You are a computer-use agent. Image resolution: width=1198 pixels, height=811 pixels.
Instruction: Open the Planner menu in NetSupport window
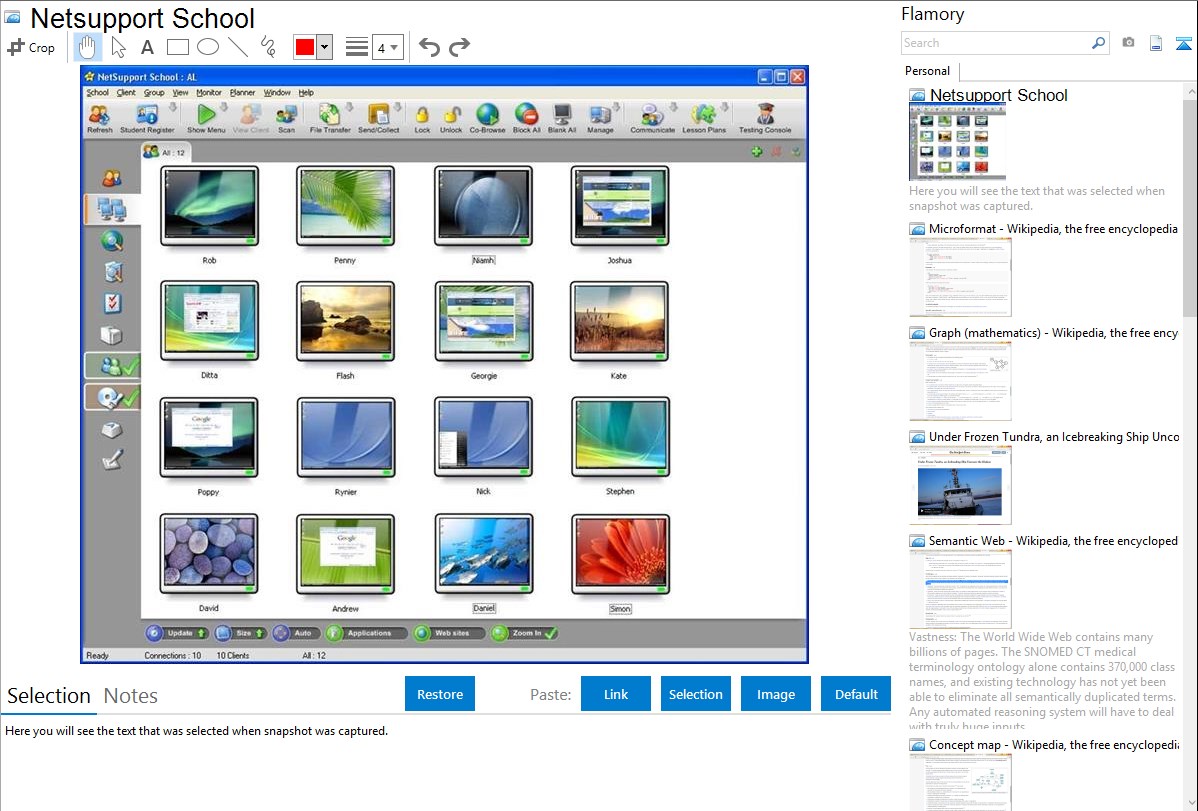click(242, 92)
